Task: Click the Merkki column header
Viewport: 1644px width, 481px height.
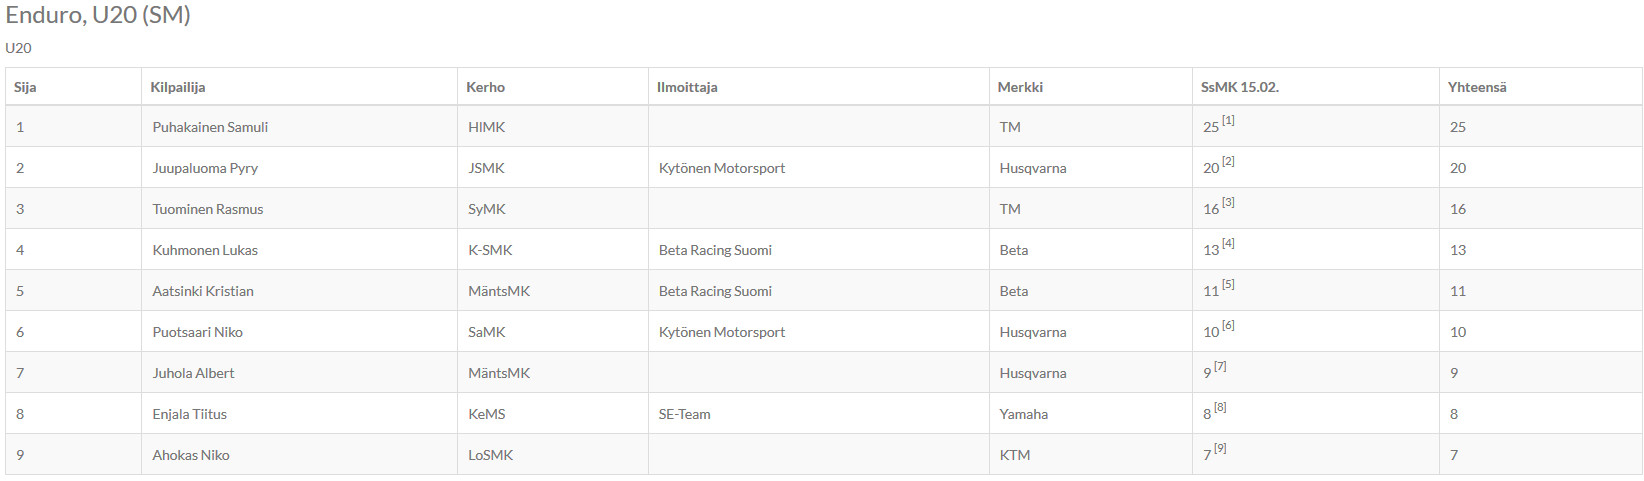Action: pyautogui.click(x=1020, y=87)
